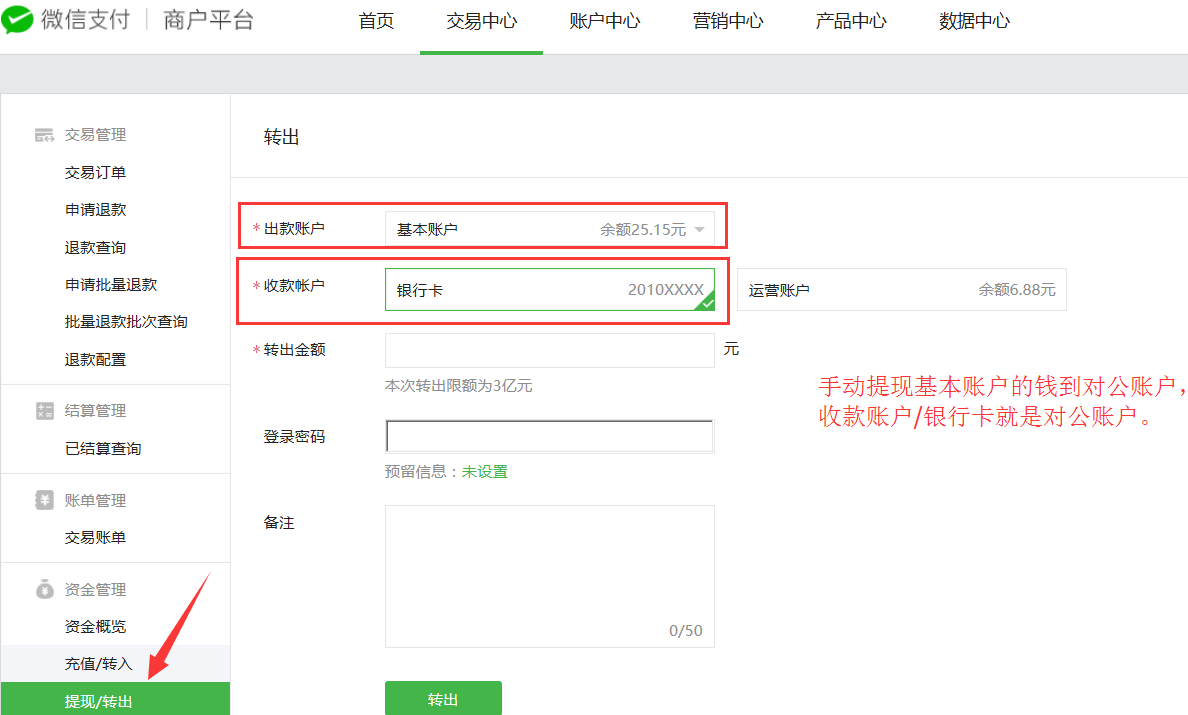Click the 交易管理 section heading
The image size is (1188, 715).
pyautogui.click(x=95, y=135)
